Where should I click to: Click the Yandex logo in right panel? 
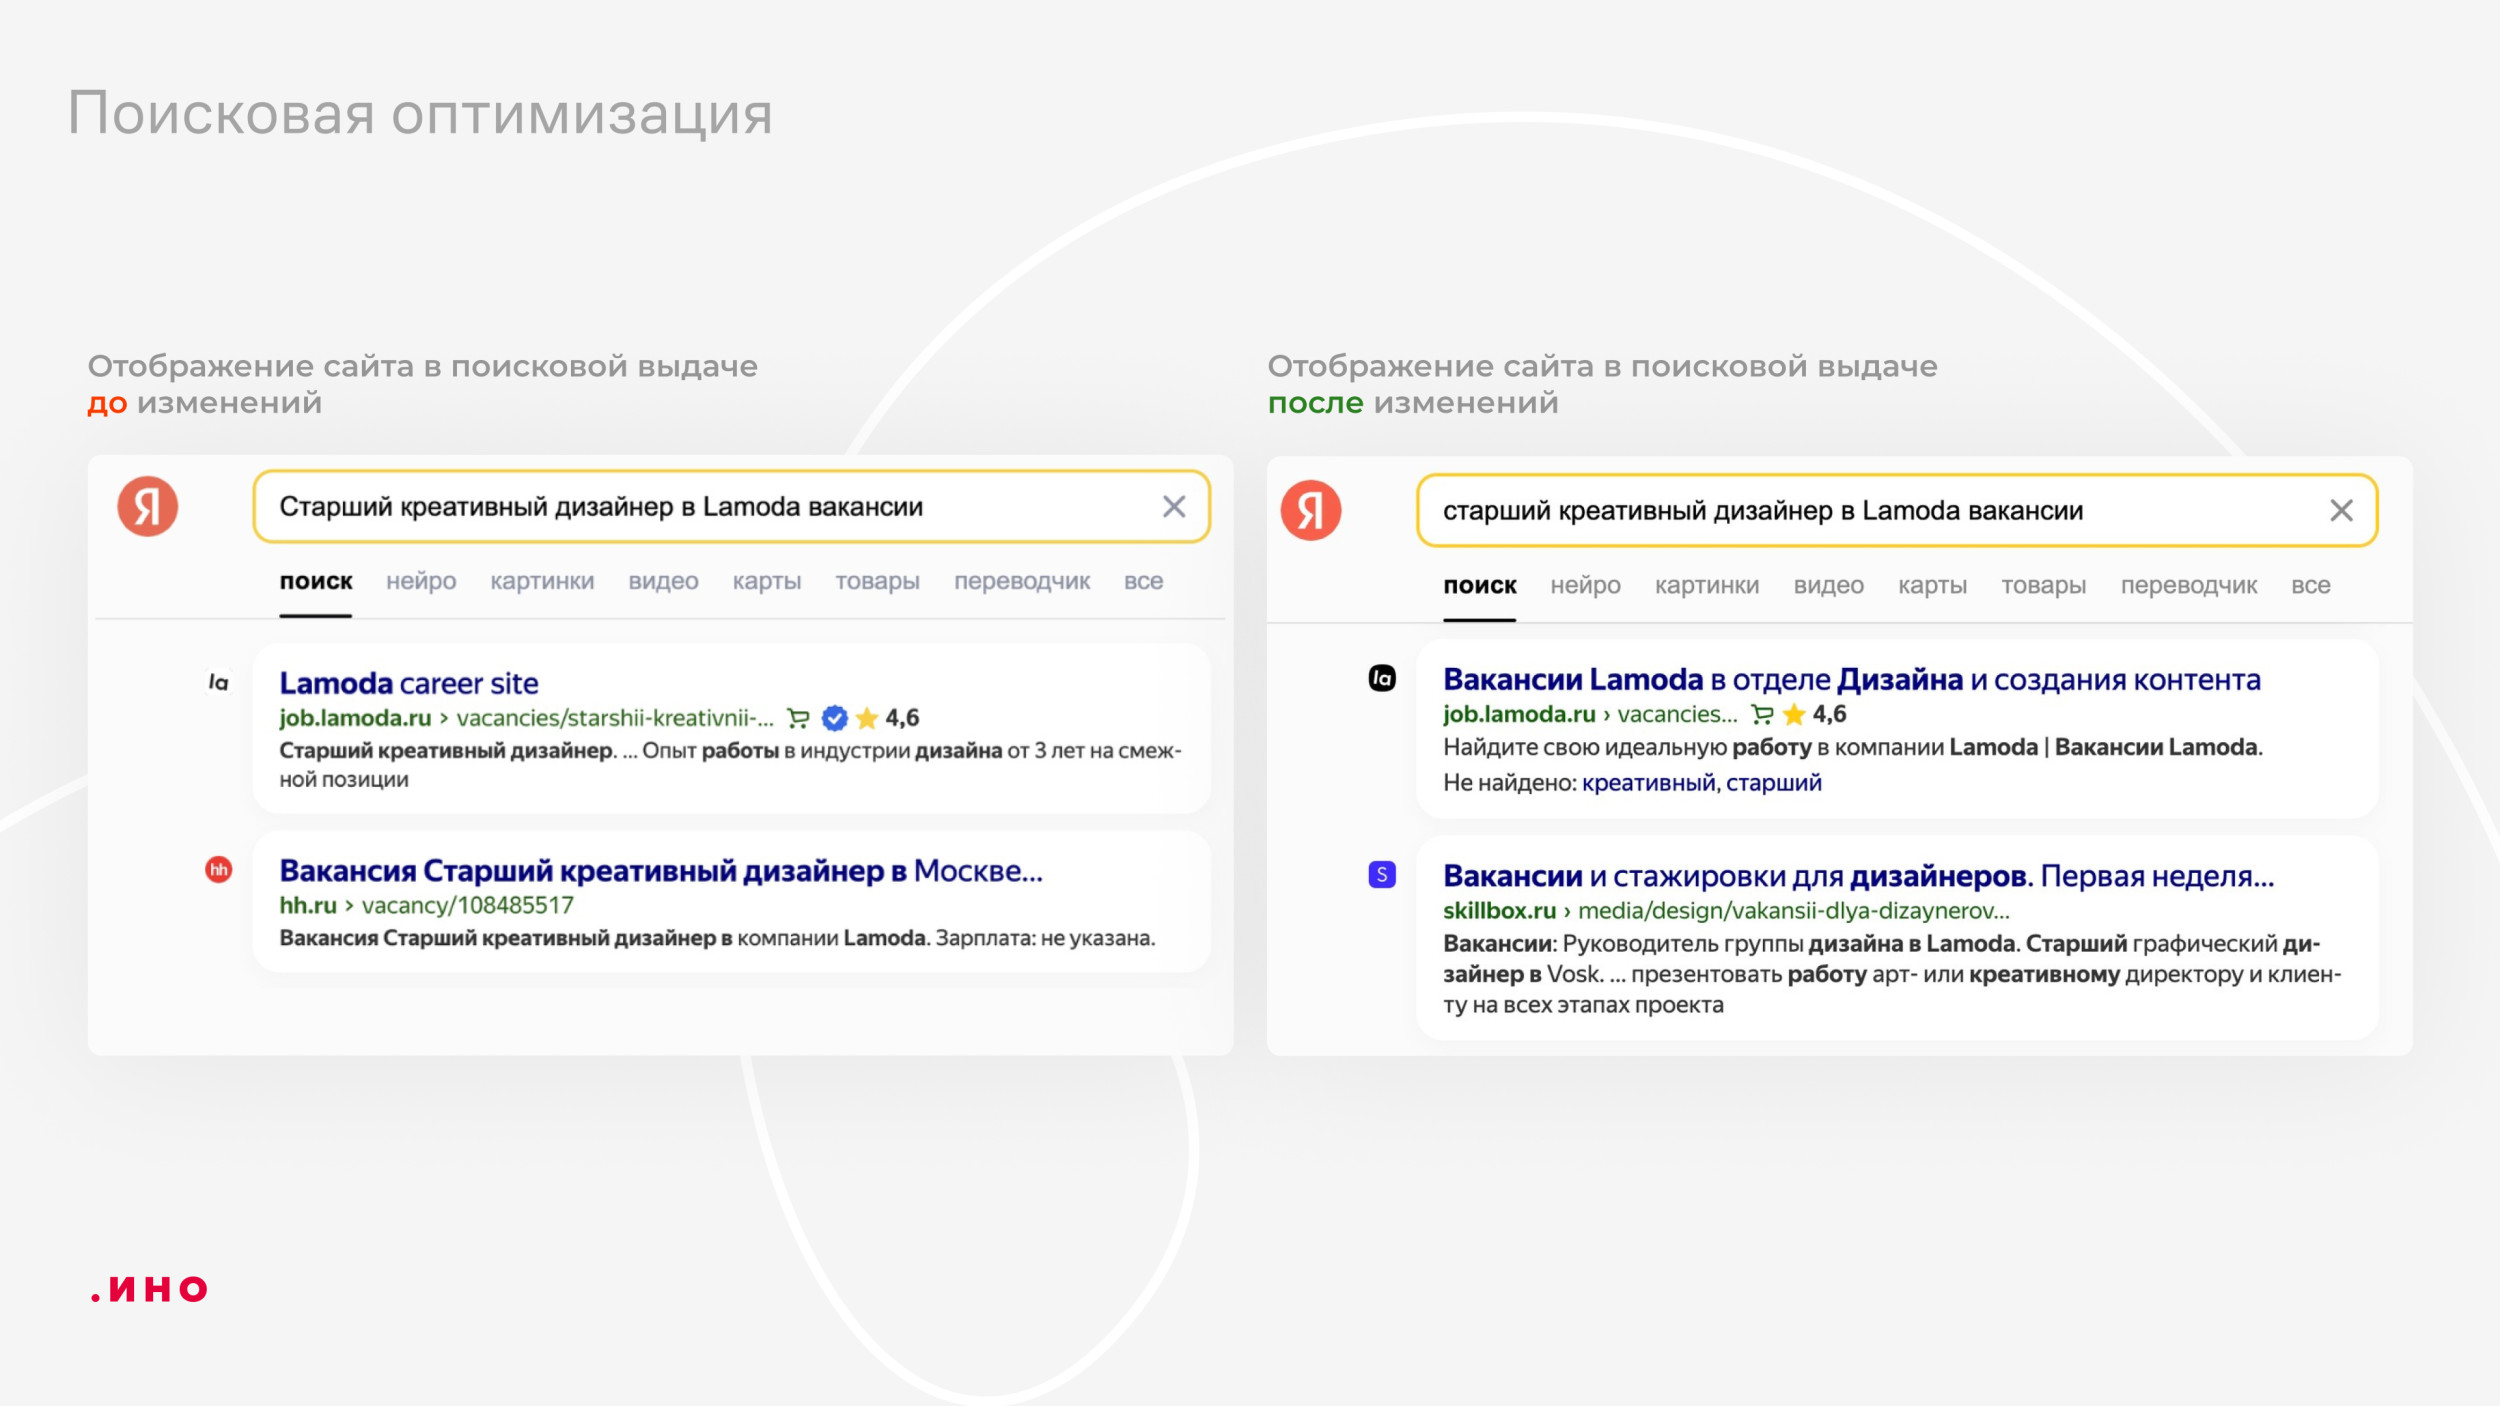1310,510
